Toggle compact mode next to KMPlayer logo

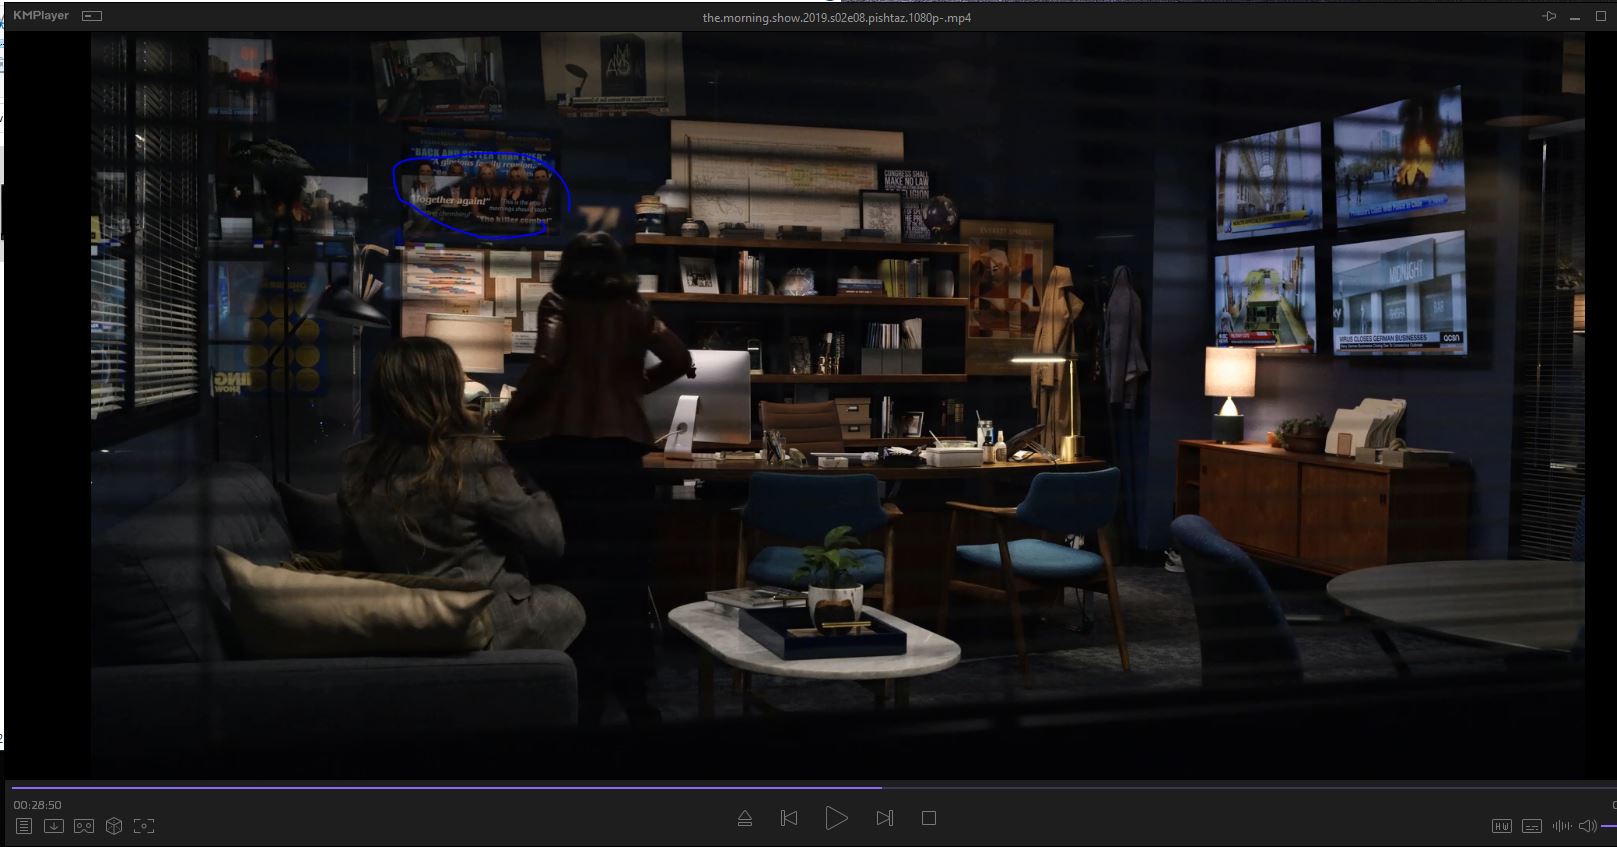coord(92,17)
